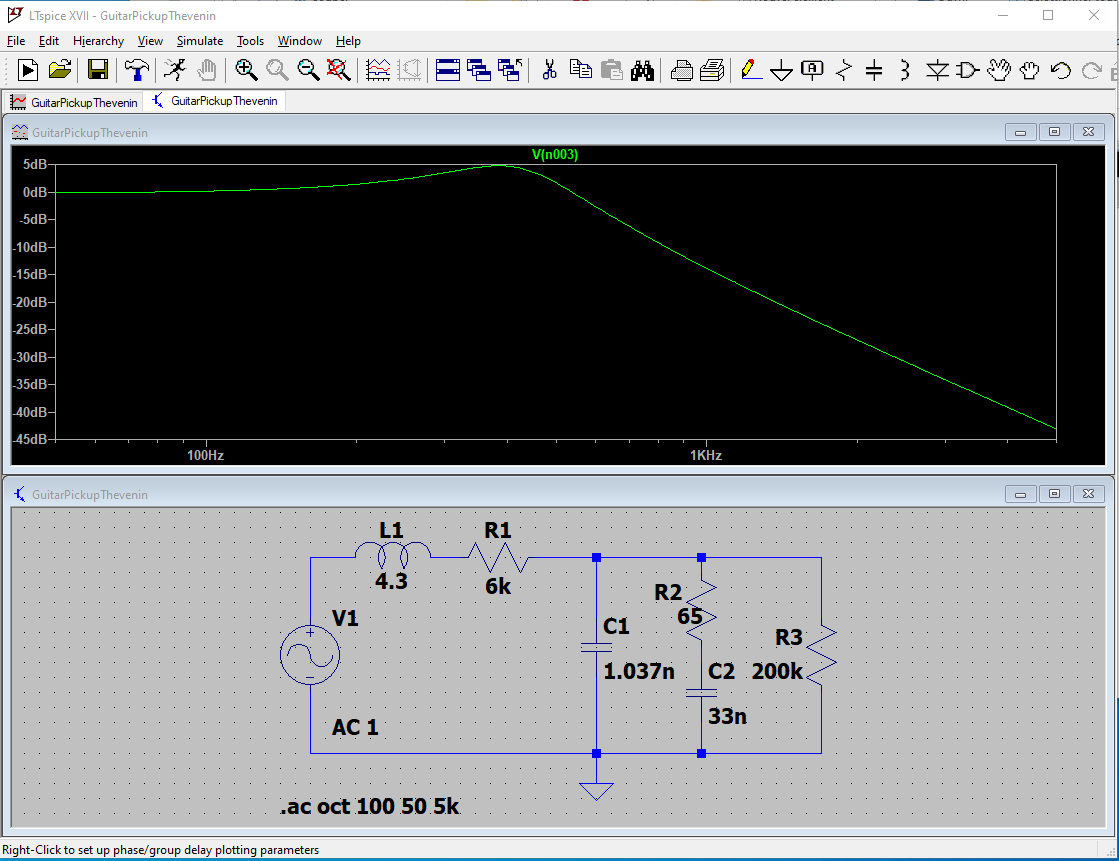The image size is (1119, 861).
Task: Click the V(n003) trace label
Action: [x=555, y=154]
